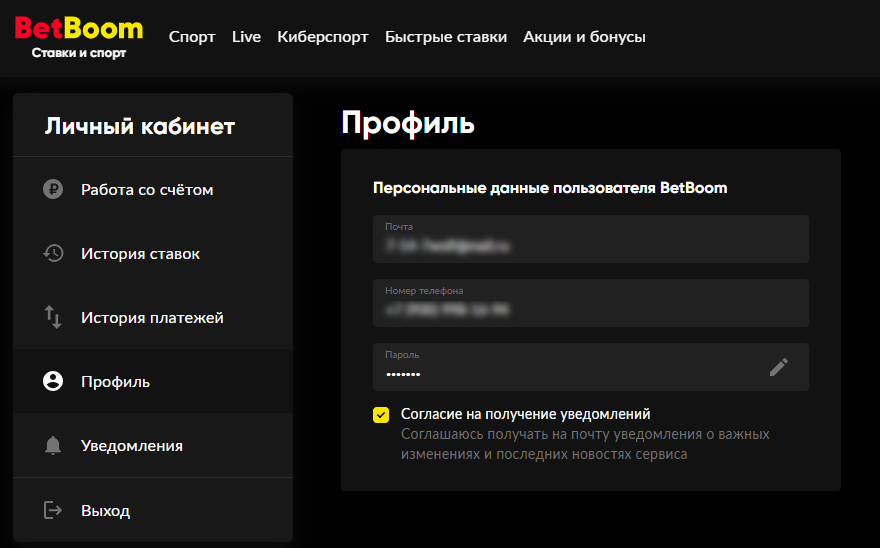
Task: Click the Пароль field
Action: [590, 367]
